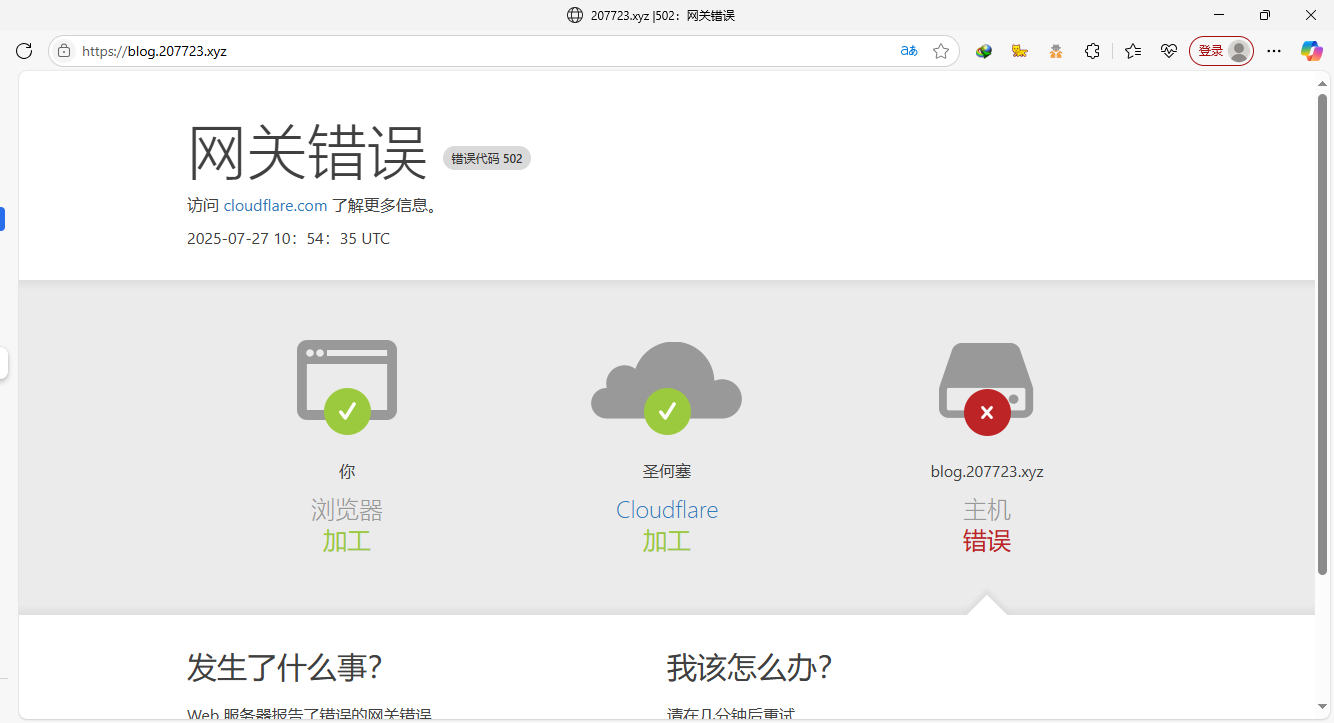Open the Settings and more ellipsis menu
1334x723 pixels.
[x=1274, y=51]
